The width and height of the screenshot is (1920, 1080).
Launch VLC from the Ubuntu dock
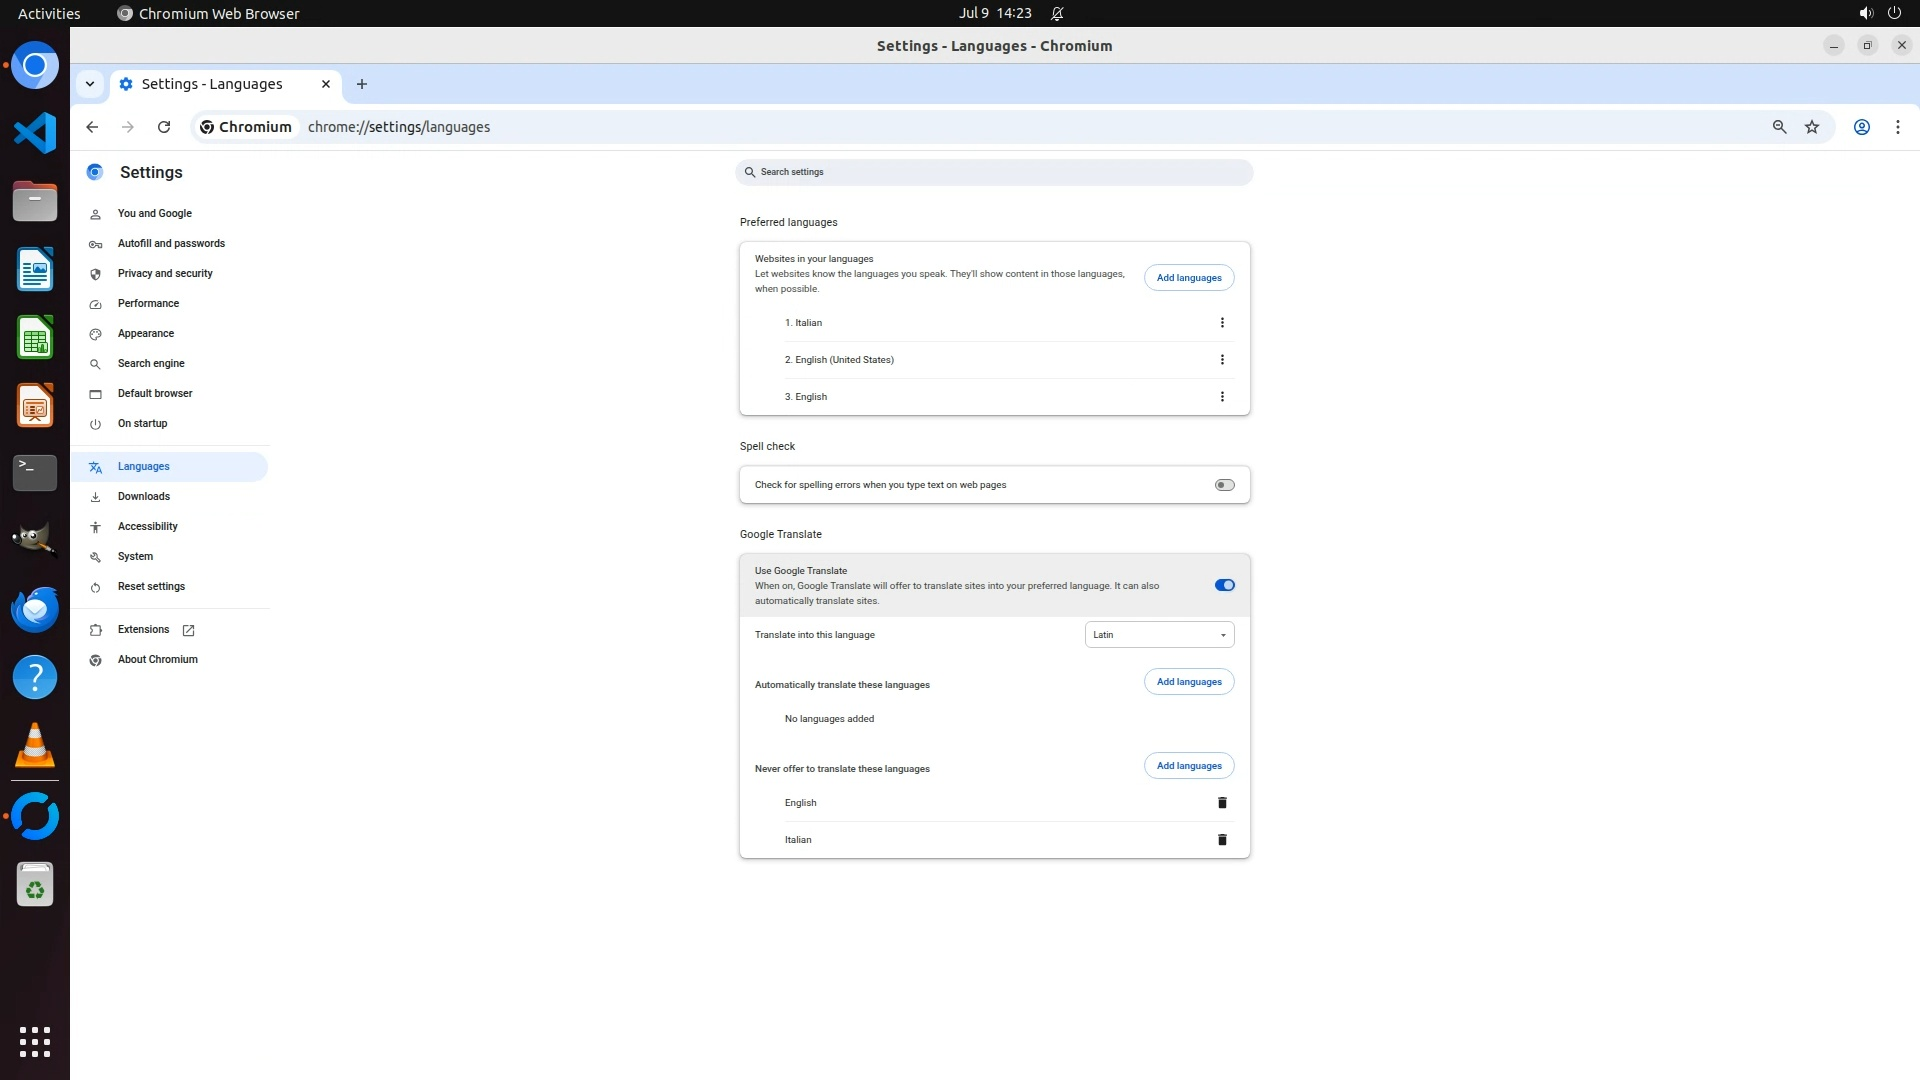click(35, 746)
